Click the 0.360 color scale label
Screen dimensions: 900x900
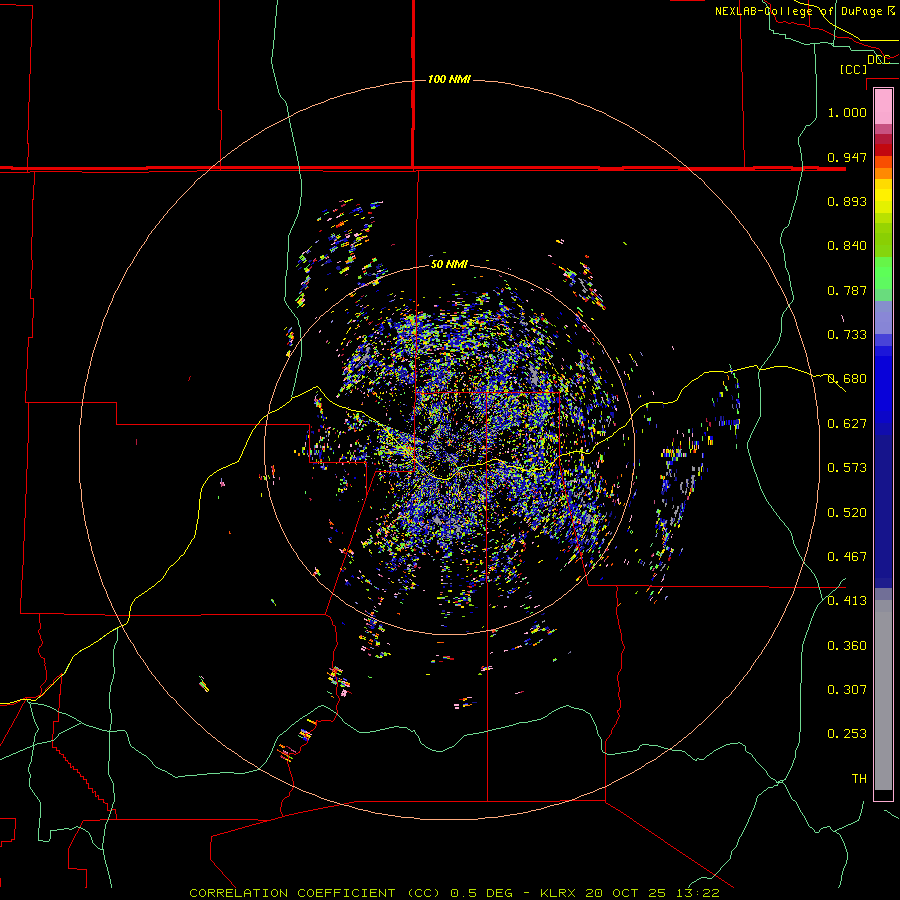pyautogui.click(x=847, y=646)
